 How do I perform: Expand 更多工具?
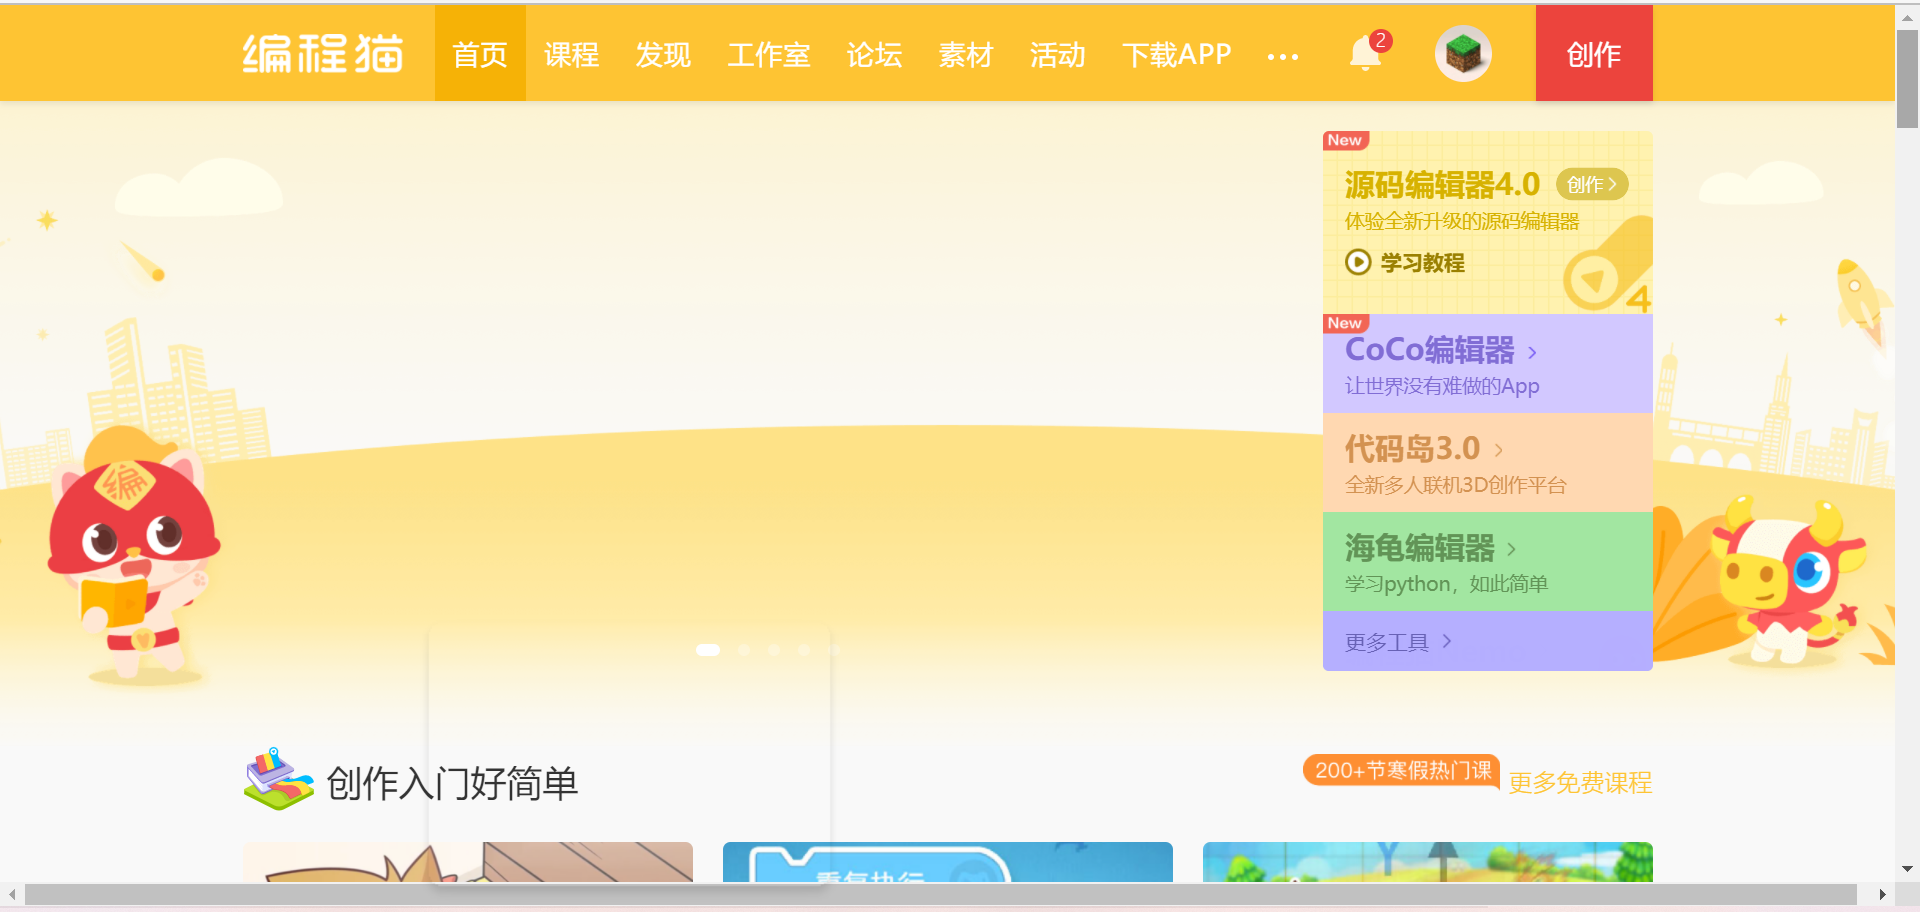1488,641
